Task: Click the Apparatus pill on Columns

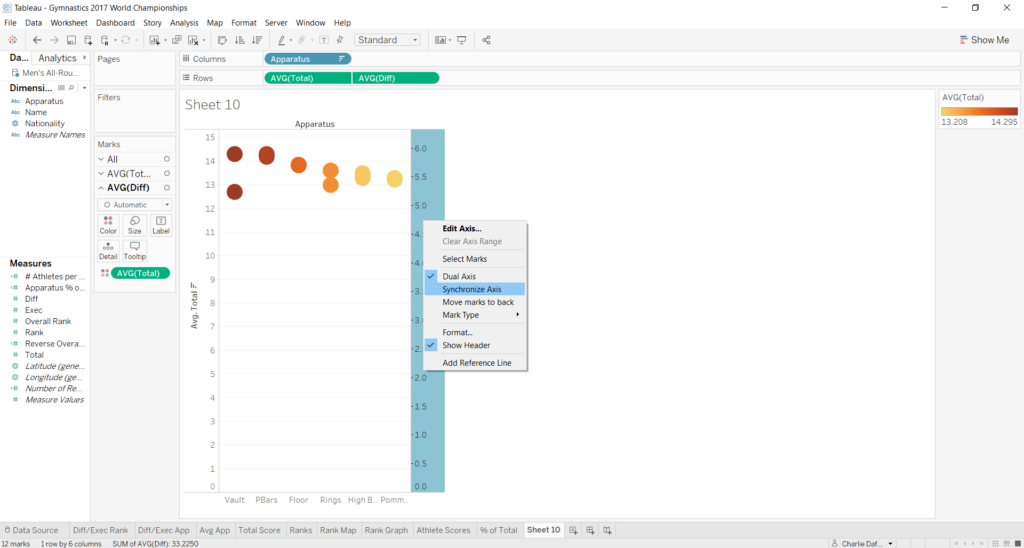Action: 308,59
